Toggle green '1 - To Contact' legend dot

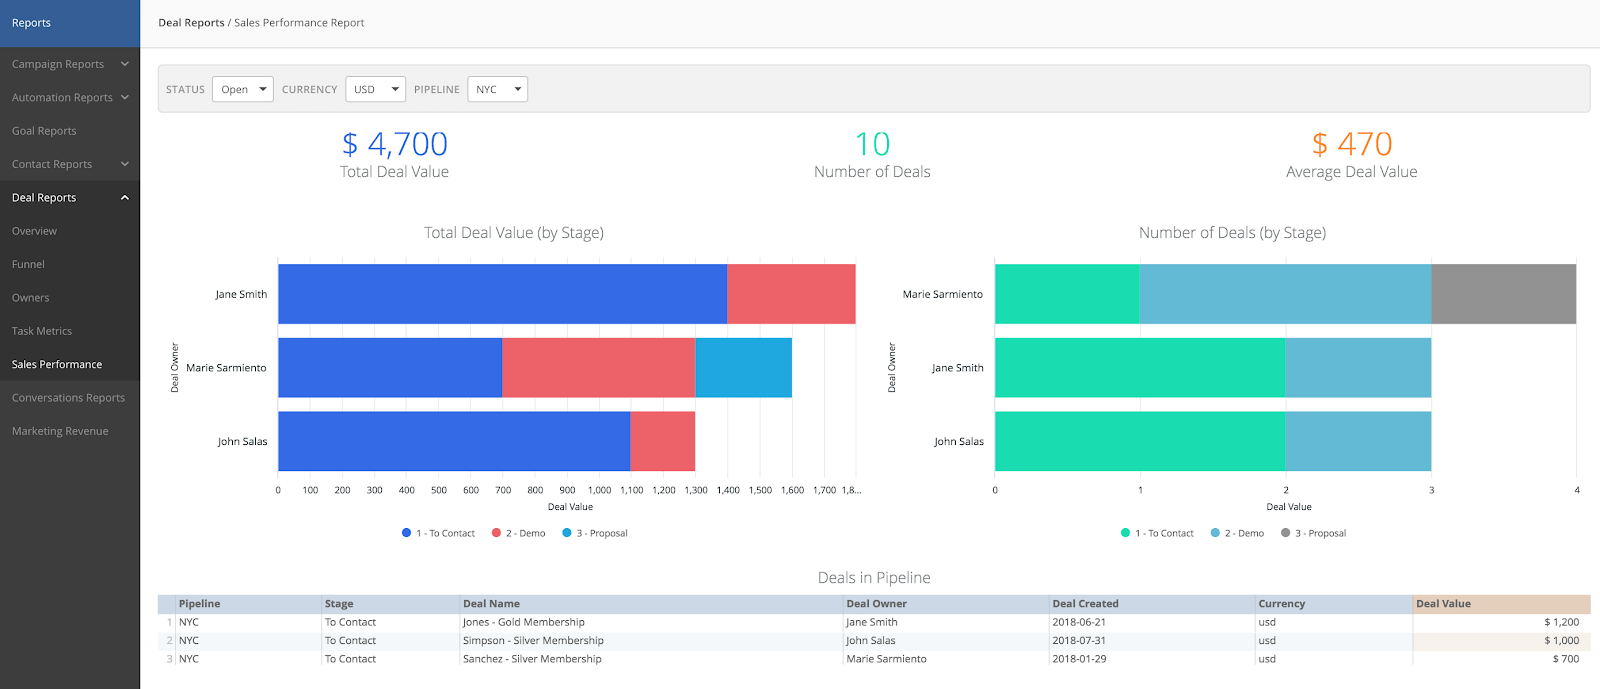tap(1126, 533)
